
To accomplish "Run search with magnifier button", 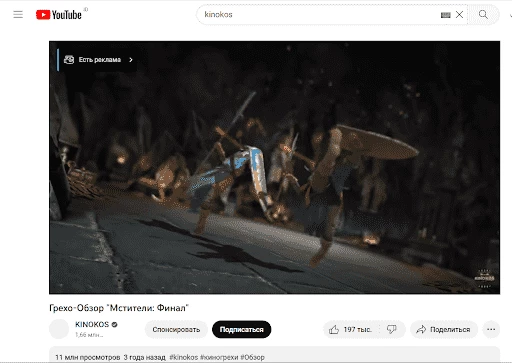I will coord(483,14).
